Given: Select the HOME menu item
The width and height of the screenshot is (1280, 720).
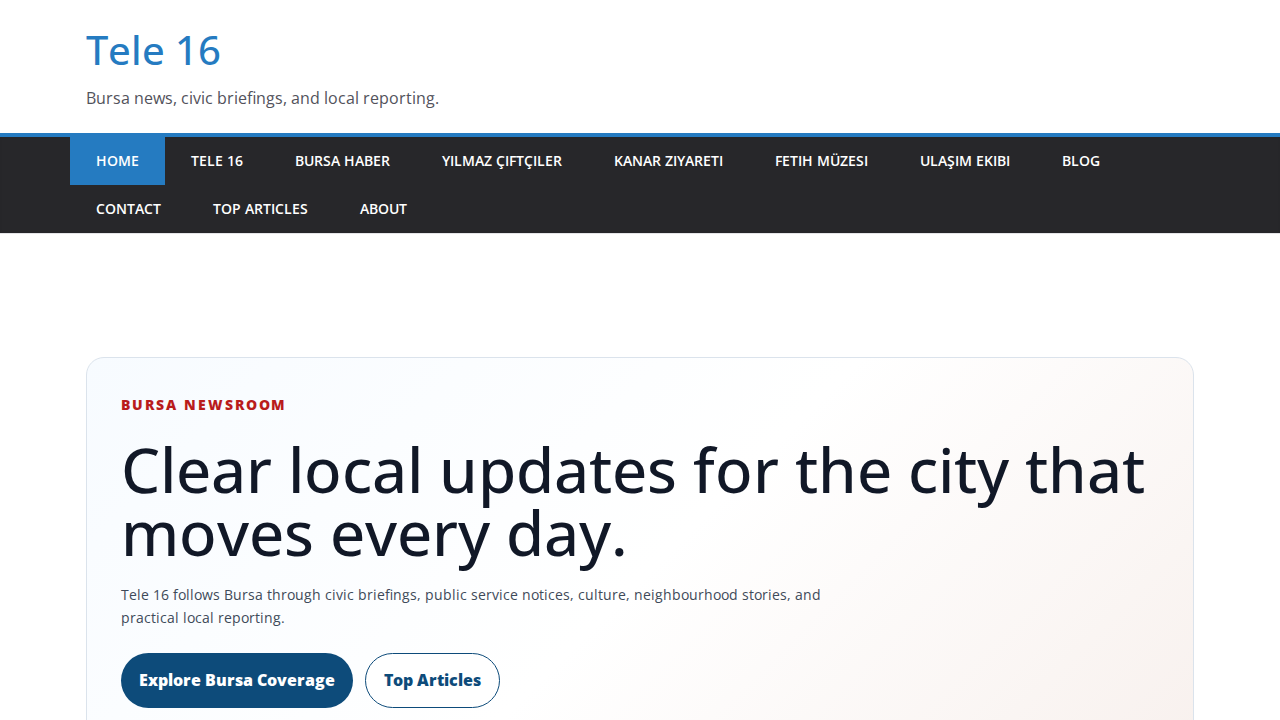Looking at the screenshot, I should pyautogui.click(x=117, y=161).
